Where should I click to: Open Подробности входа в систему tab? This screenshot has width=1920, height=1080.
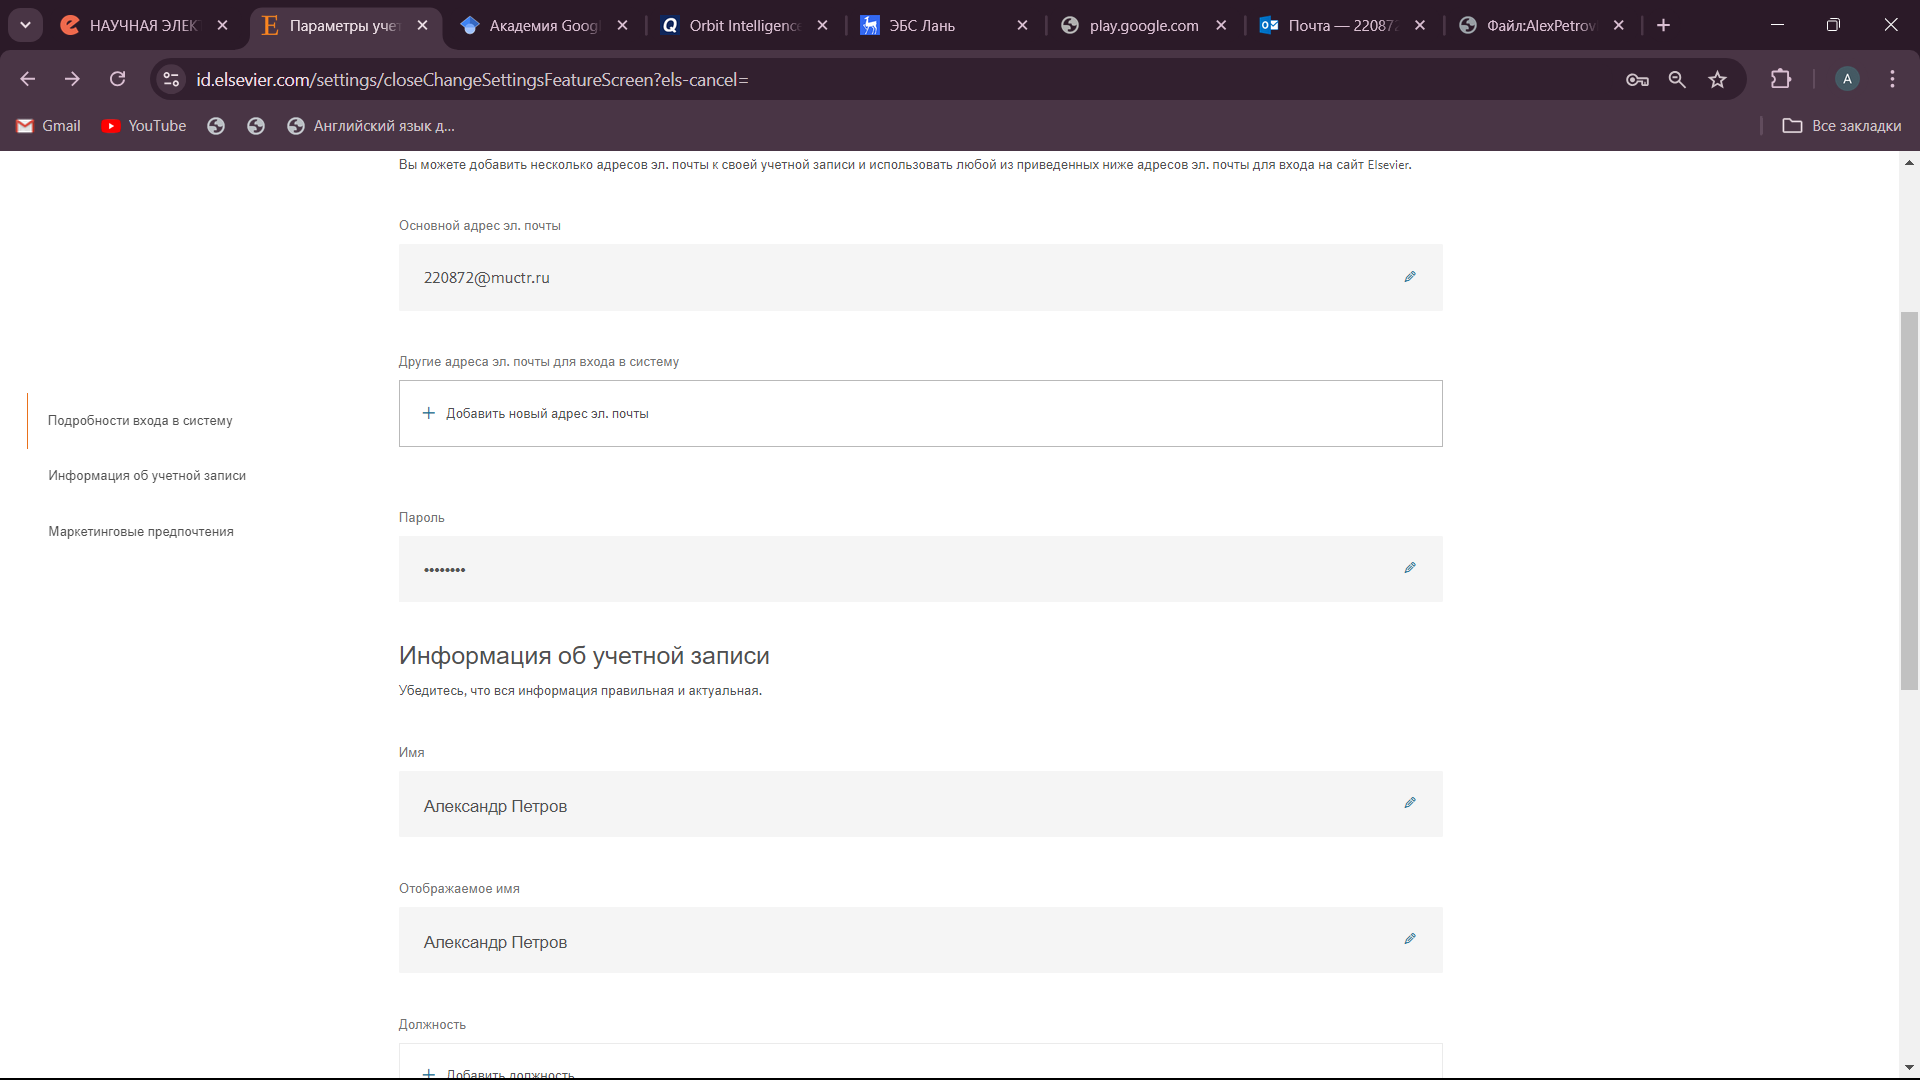pyautogui.click(x=140, y=419)
